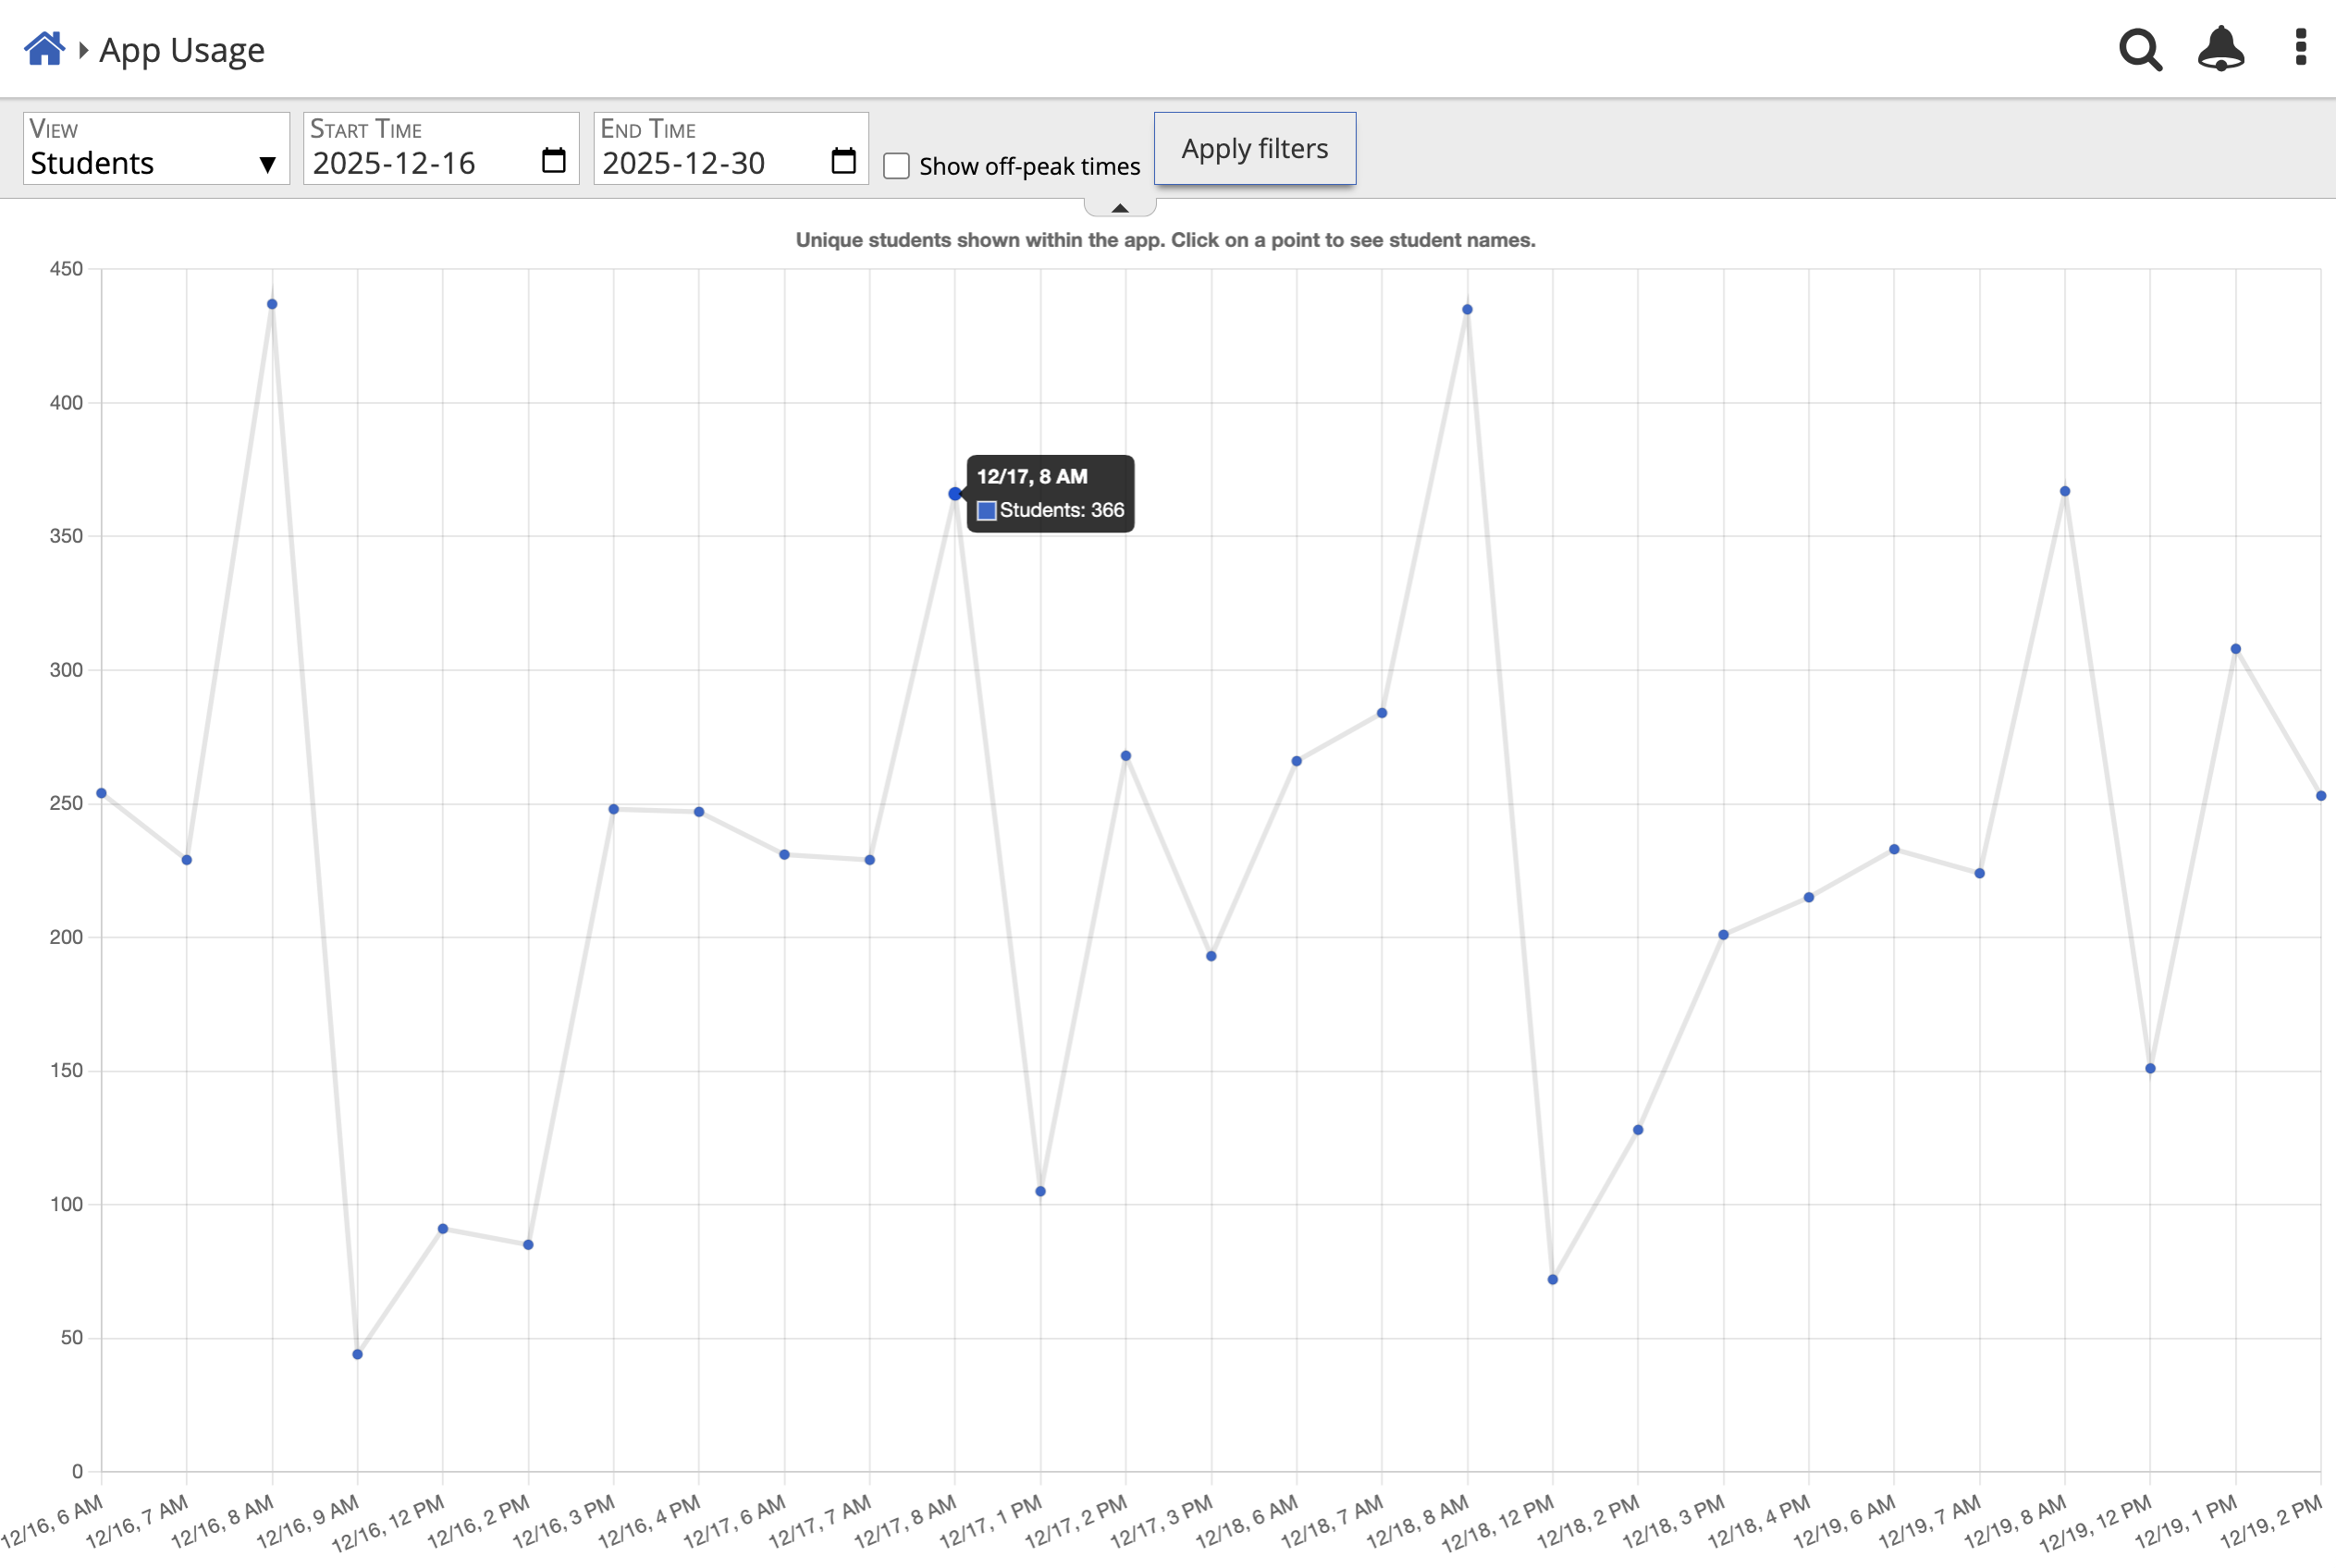Viewport: 2336px width, 1568px height.
Task: Click the 12/16, 9 AM lowest point
Action: [357, 1355]
